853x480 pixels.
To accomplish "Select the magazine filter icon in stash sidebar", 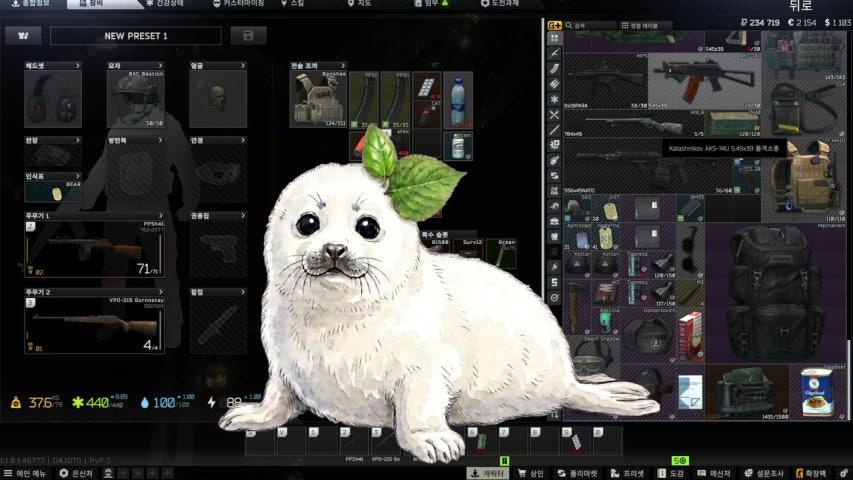I will [554, 69].
